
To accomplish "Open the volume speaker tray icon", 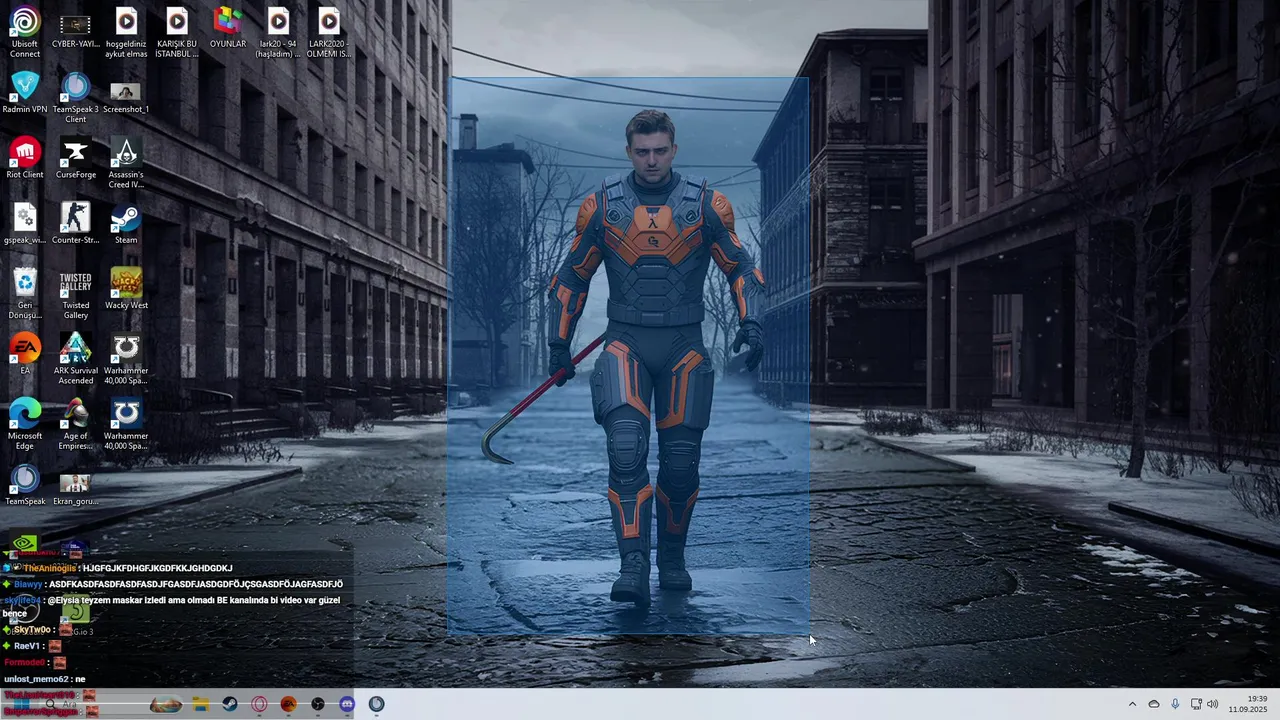I will click(1213, 704).
